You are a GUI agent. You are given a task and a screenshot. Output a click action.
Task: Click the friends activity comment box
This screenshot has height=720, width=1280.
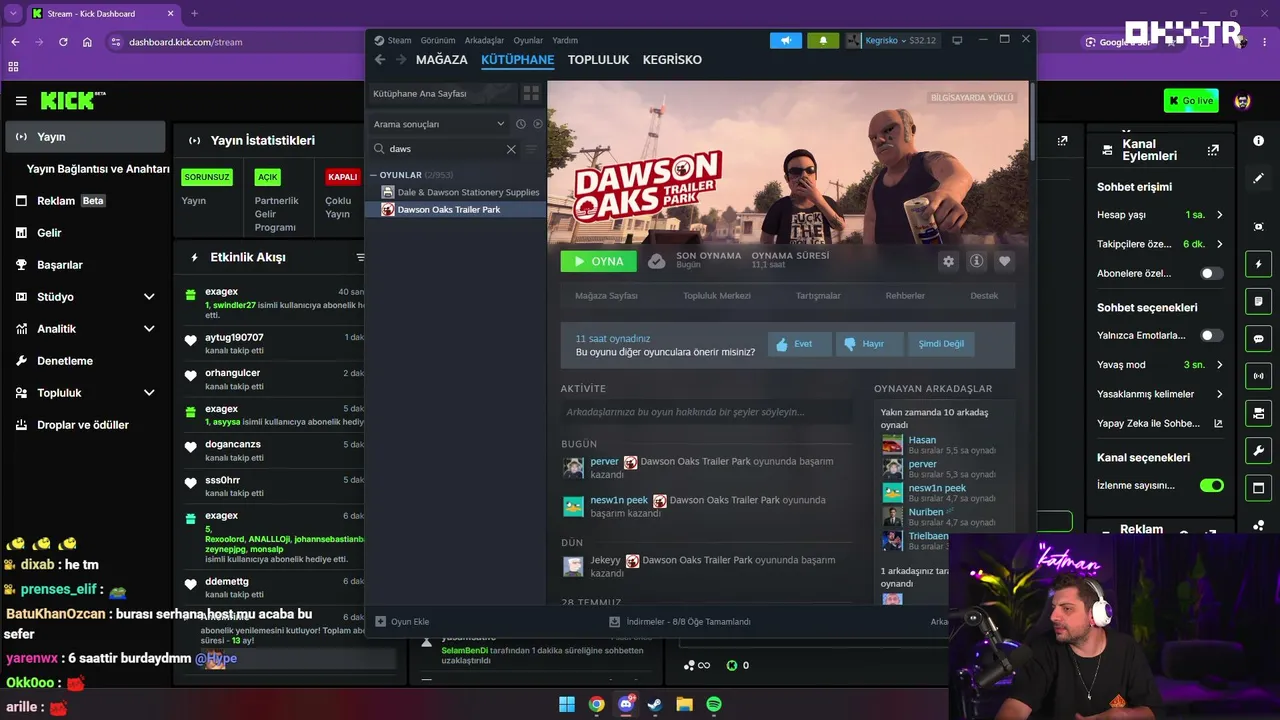[x=706, y=412]
